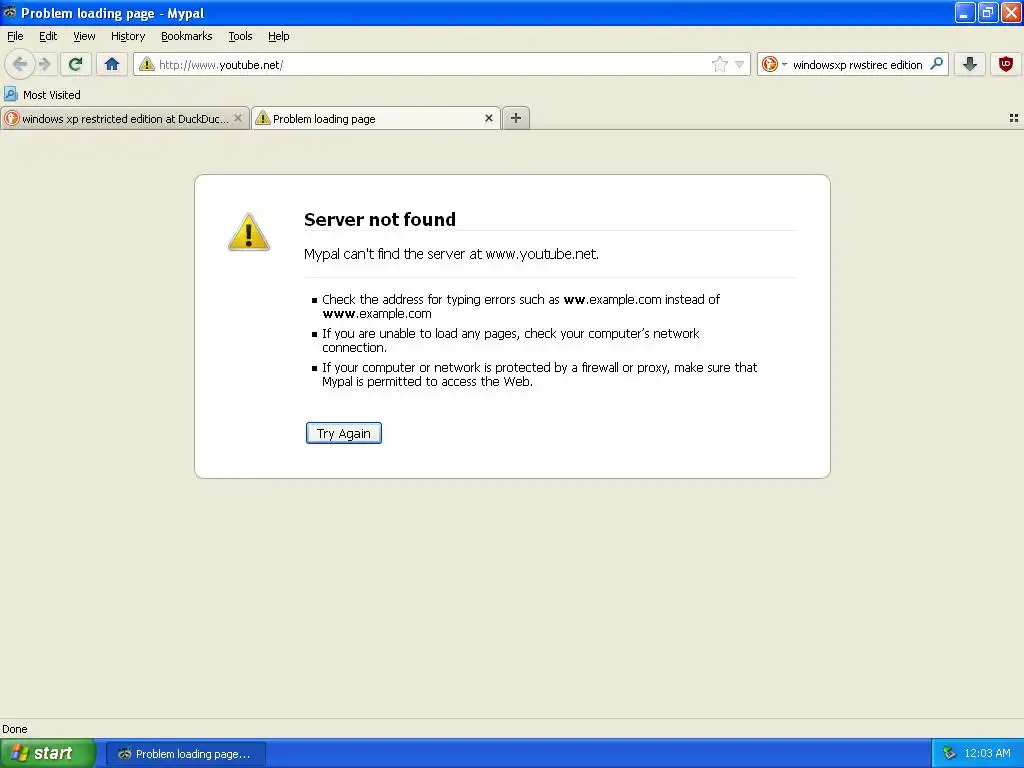This screenshot has height=768, width=1024.
Task: Select the Problem loading page tab
Action: click(x=376, y=119)
